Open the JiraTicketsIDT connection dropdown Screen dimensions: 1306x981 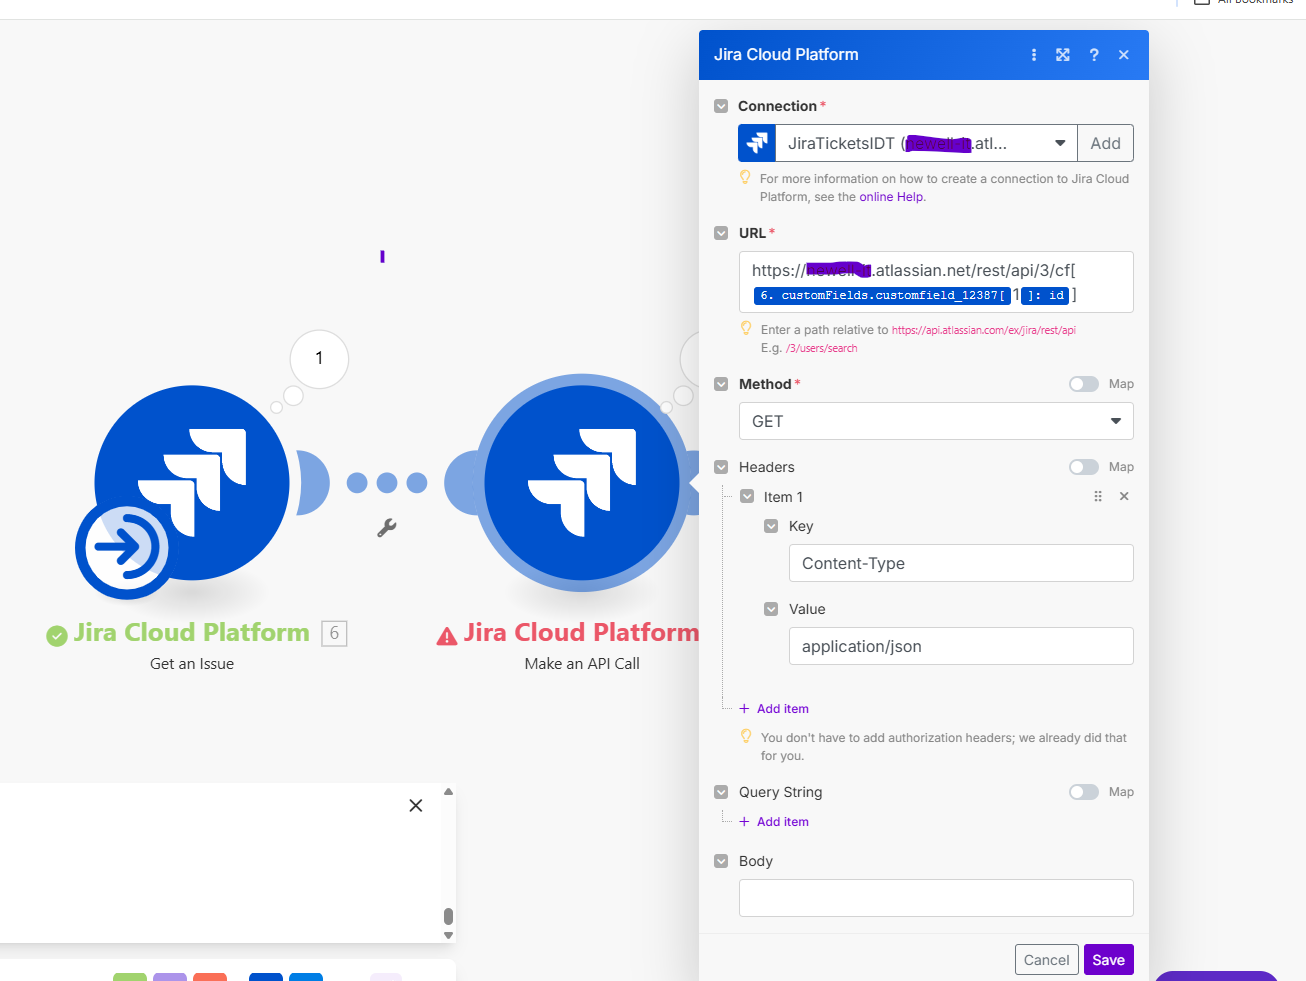click(926, 143)
